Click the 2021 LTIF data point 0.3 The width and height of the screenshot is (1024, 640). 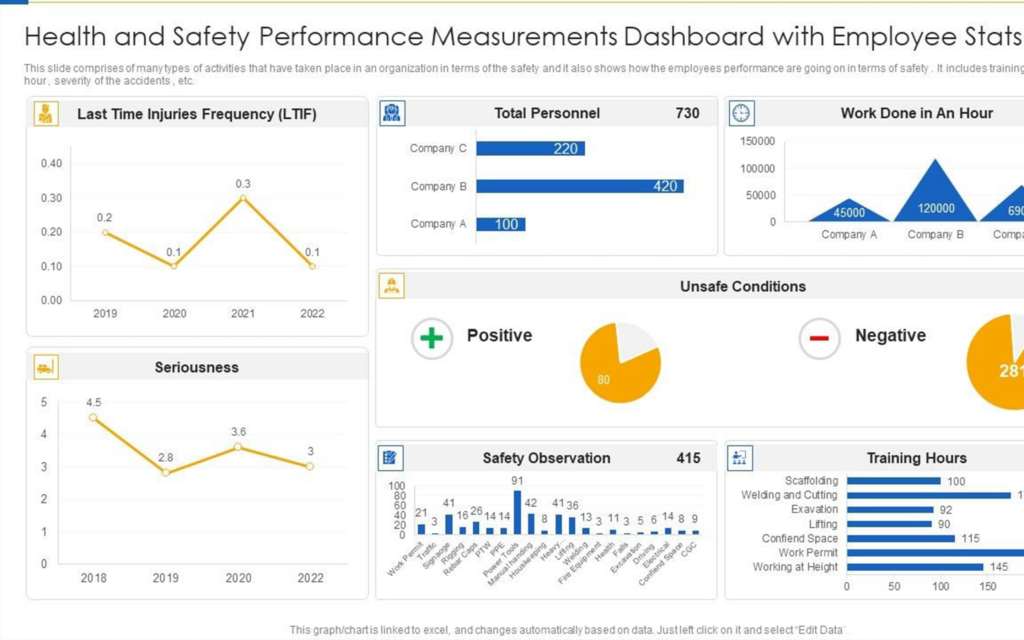click(243, 198)
